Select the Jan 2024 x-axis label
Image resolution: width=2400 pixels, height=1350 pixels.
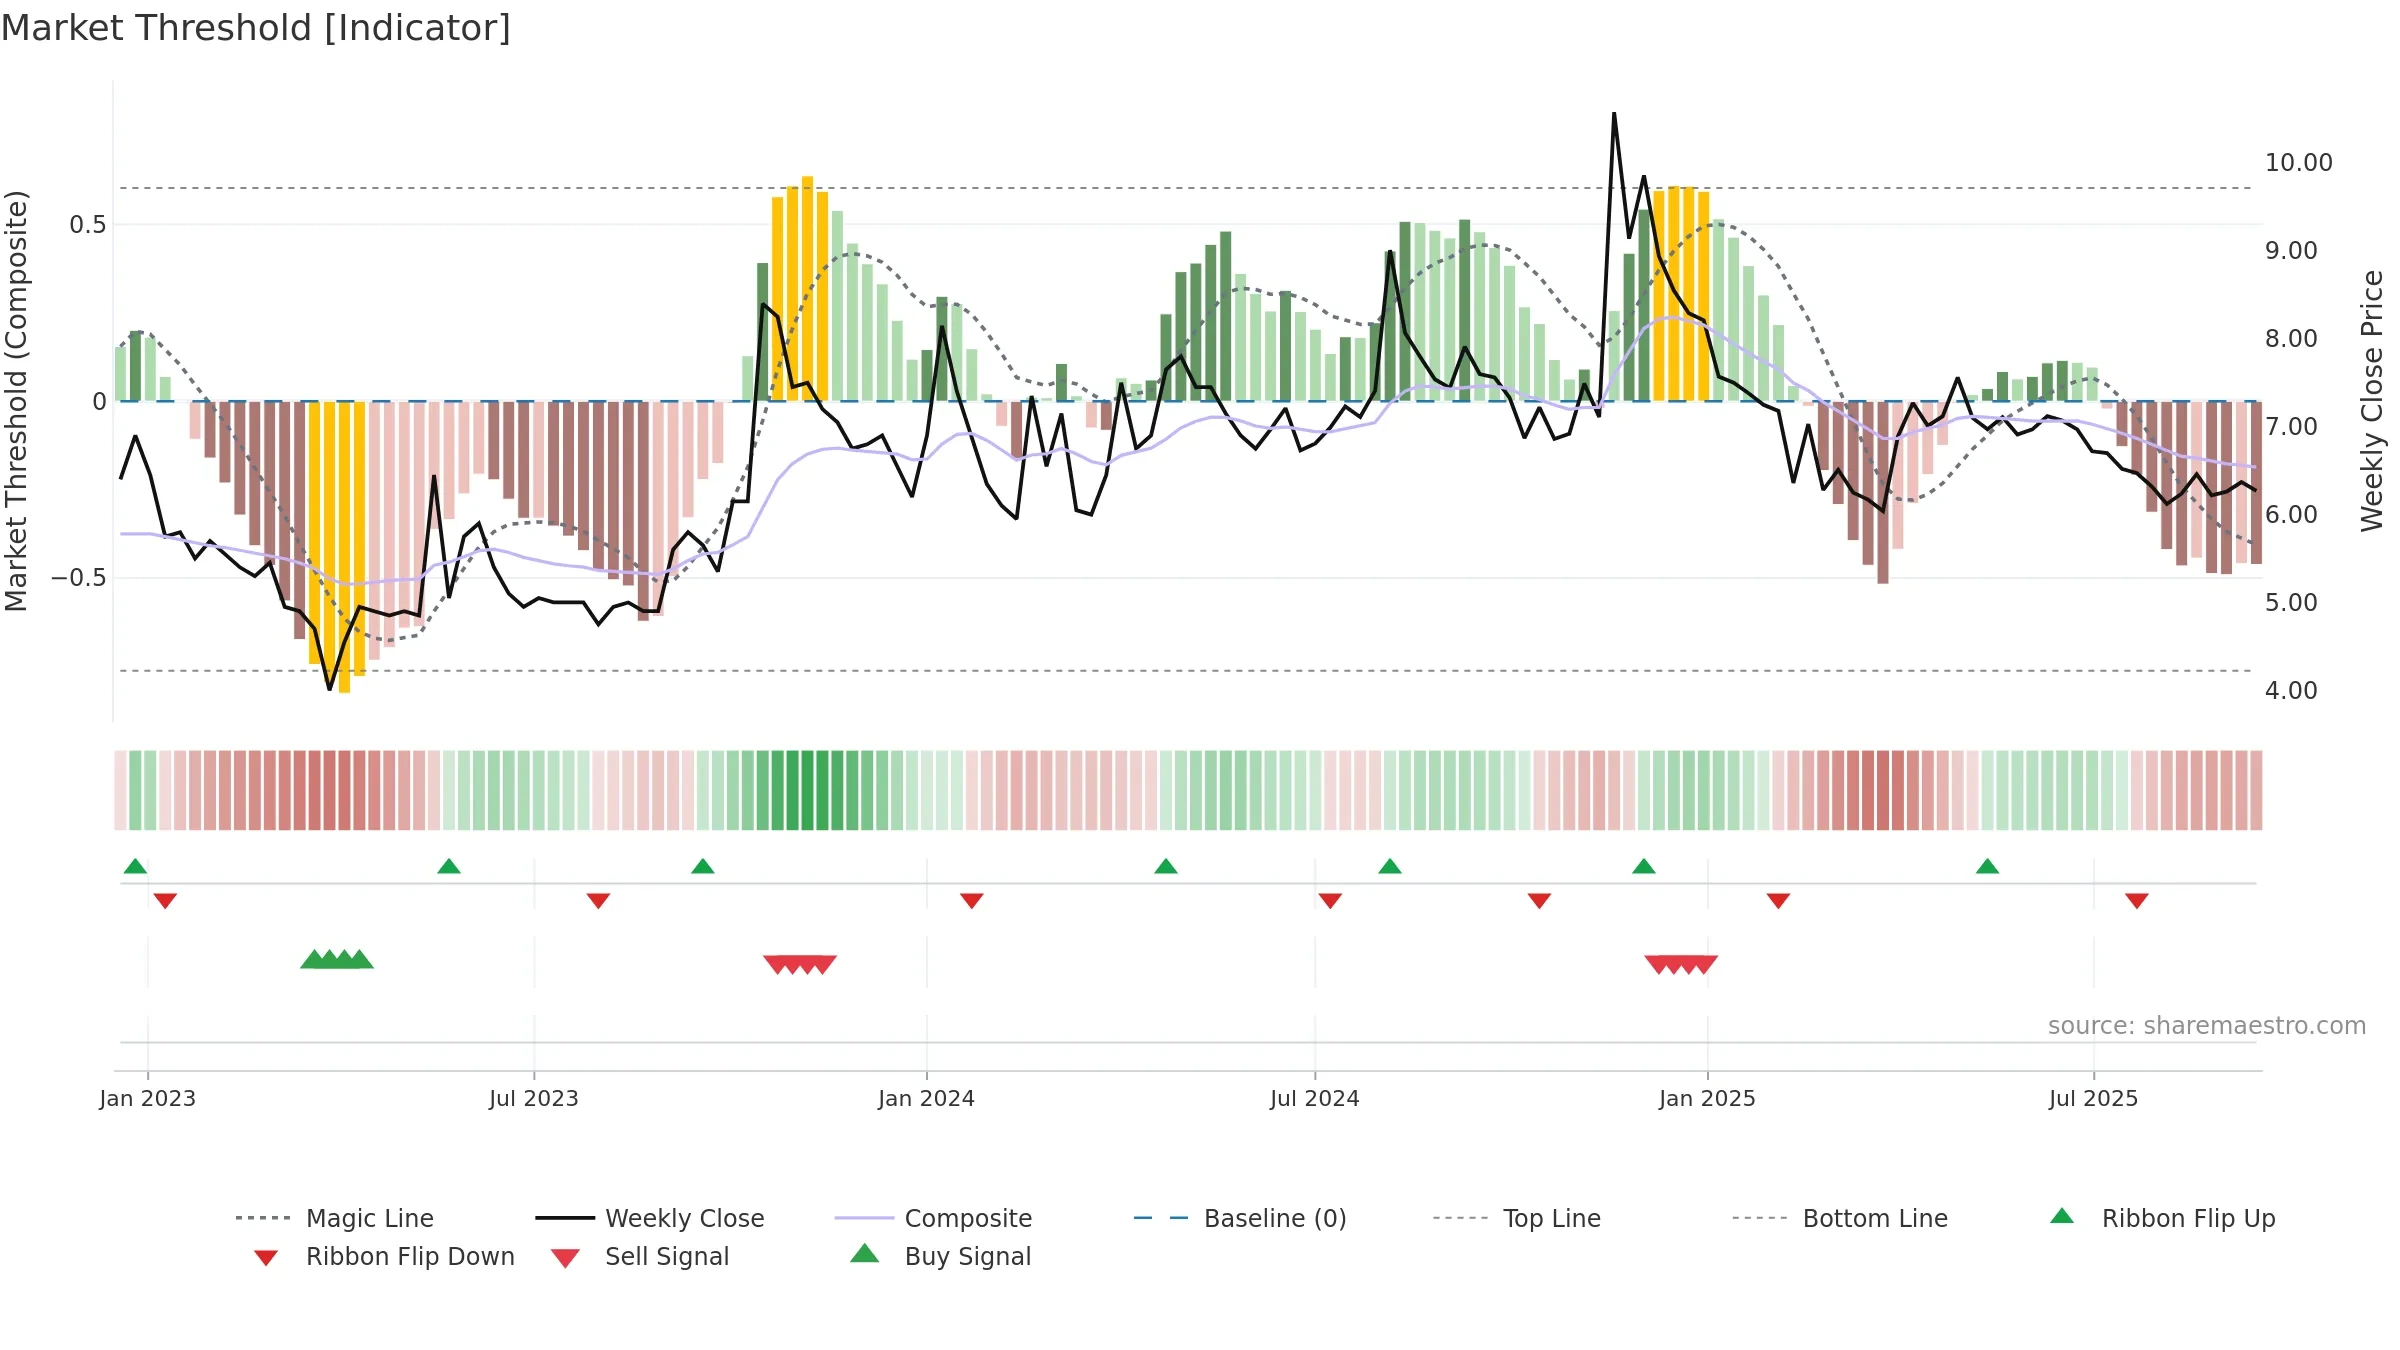[x=927, y=1098]
